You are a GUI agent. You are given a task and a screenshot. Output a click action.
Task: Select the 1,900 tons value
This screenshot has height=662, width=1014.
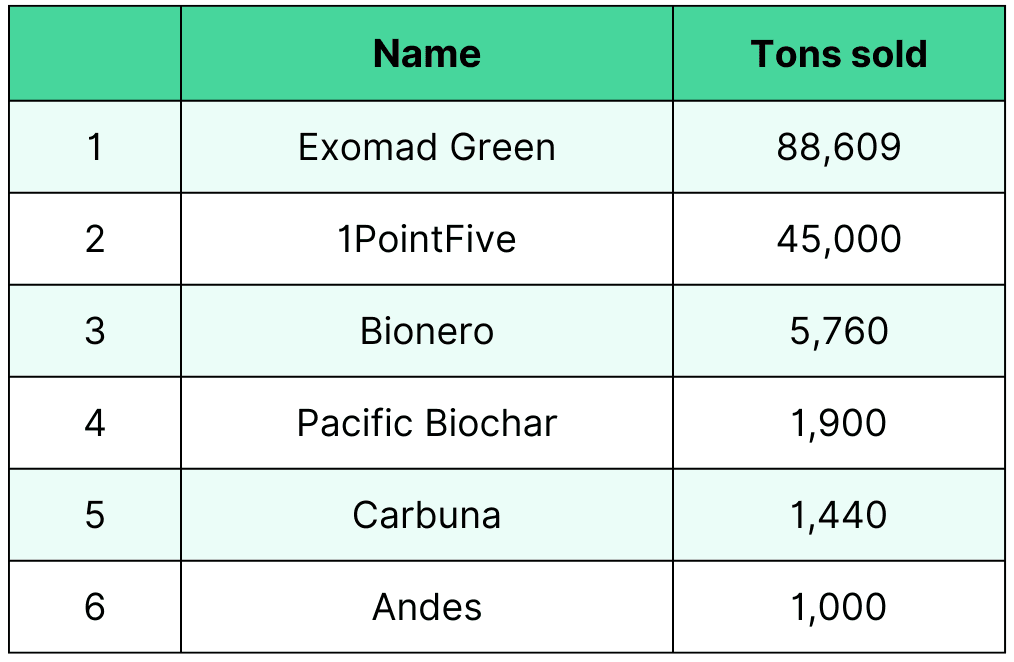pyautogui.click(x=839, y=423)
